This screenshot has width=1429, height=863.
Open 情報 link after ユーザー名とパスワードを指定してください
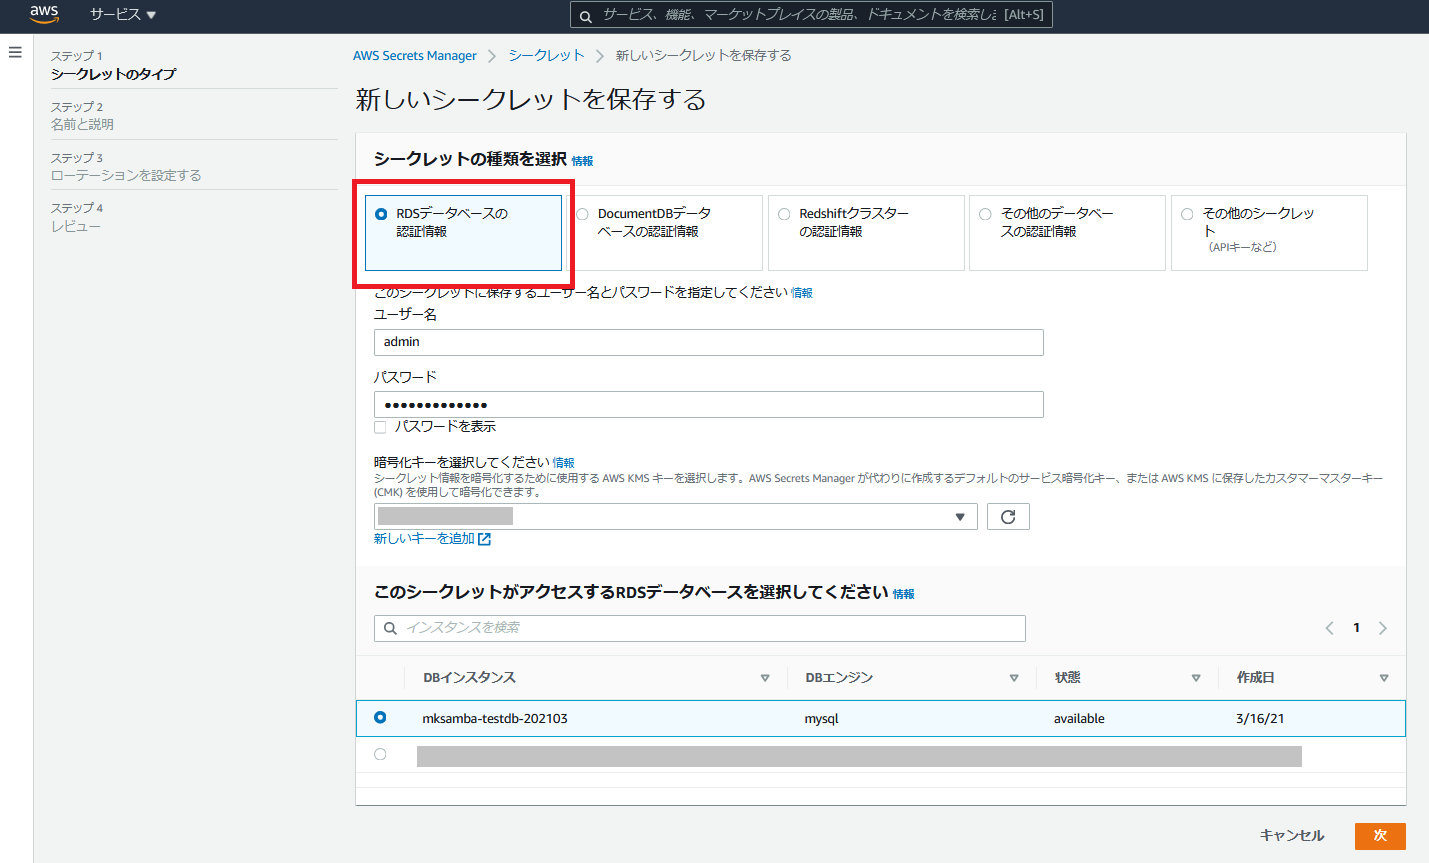pos(801,293)
